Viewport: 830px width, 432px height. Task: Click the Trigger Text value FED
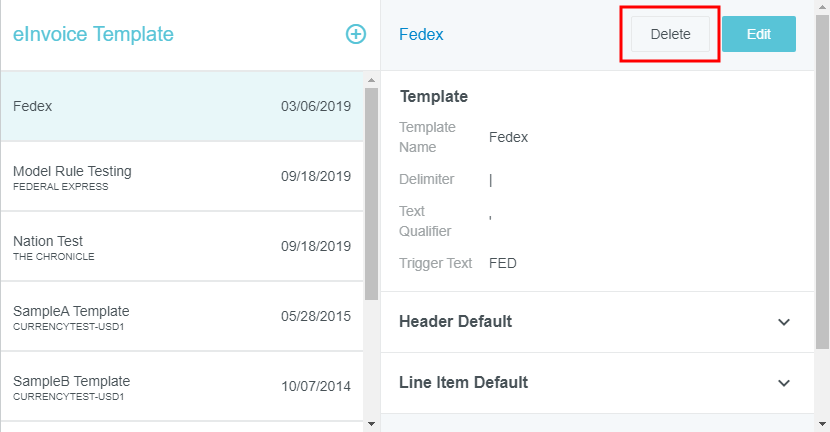pyautogui.click(x=503, y=264)
